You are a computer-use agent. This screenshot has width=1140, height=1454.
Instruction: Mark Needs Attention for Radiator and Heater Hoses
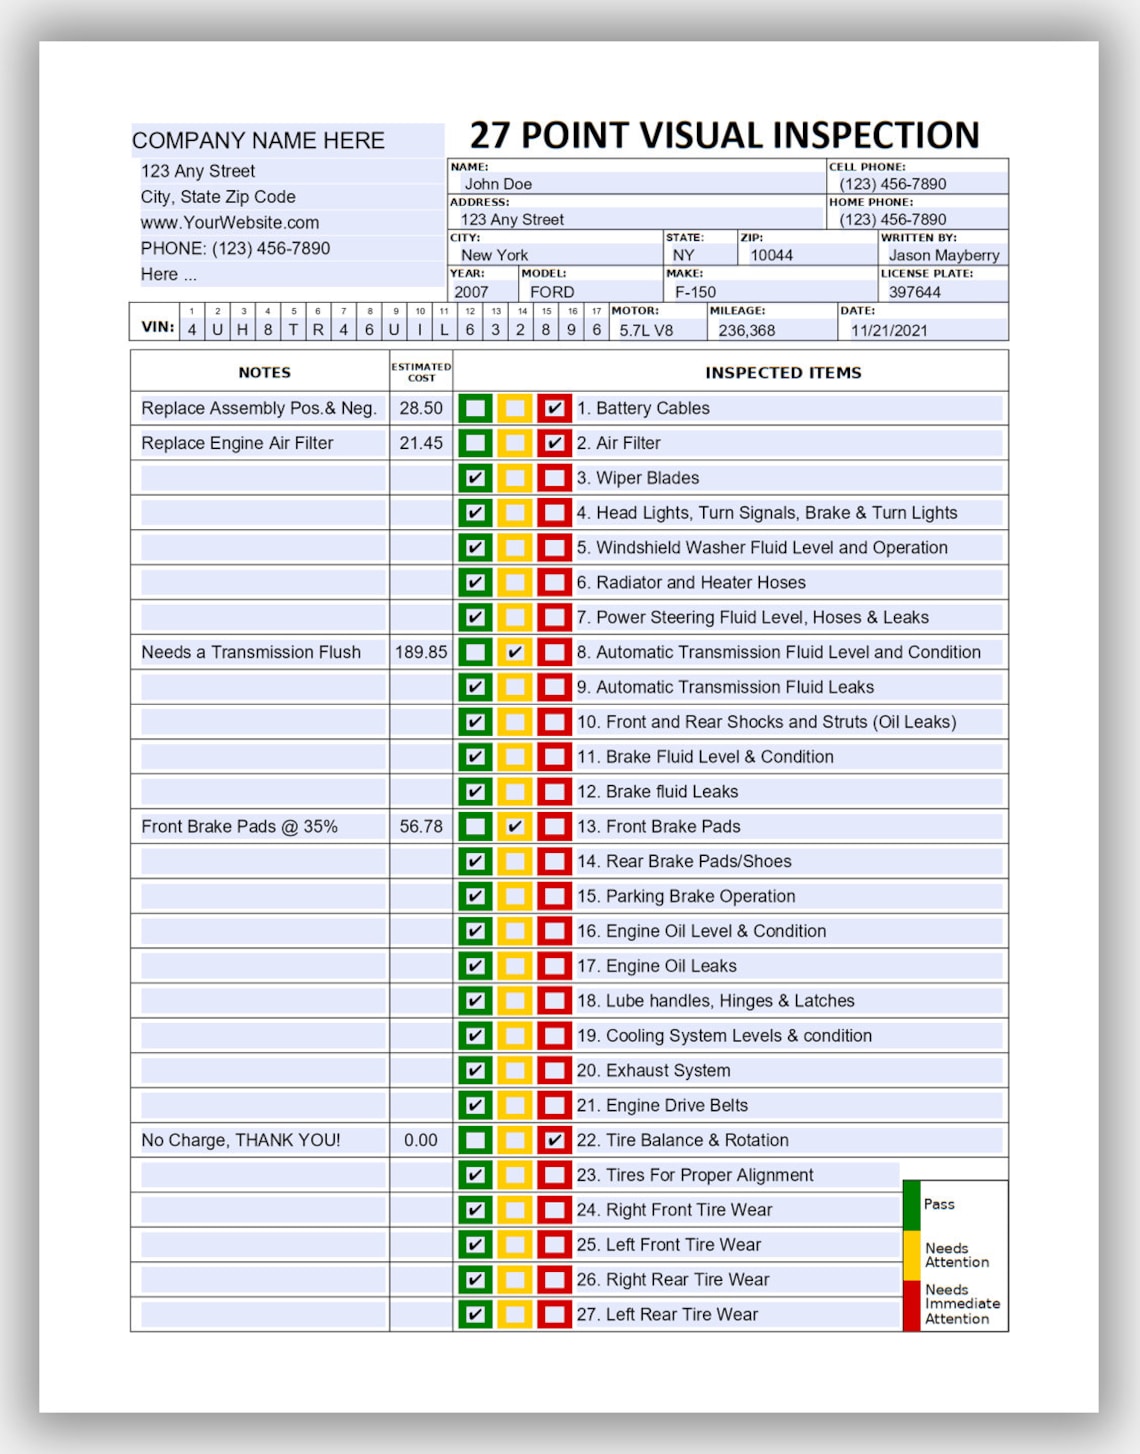coord(514,582)
